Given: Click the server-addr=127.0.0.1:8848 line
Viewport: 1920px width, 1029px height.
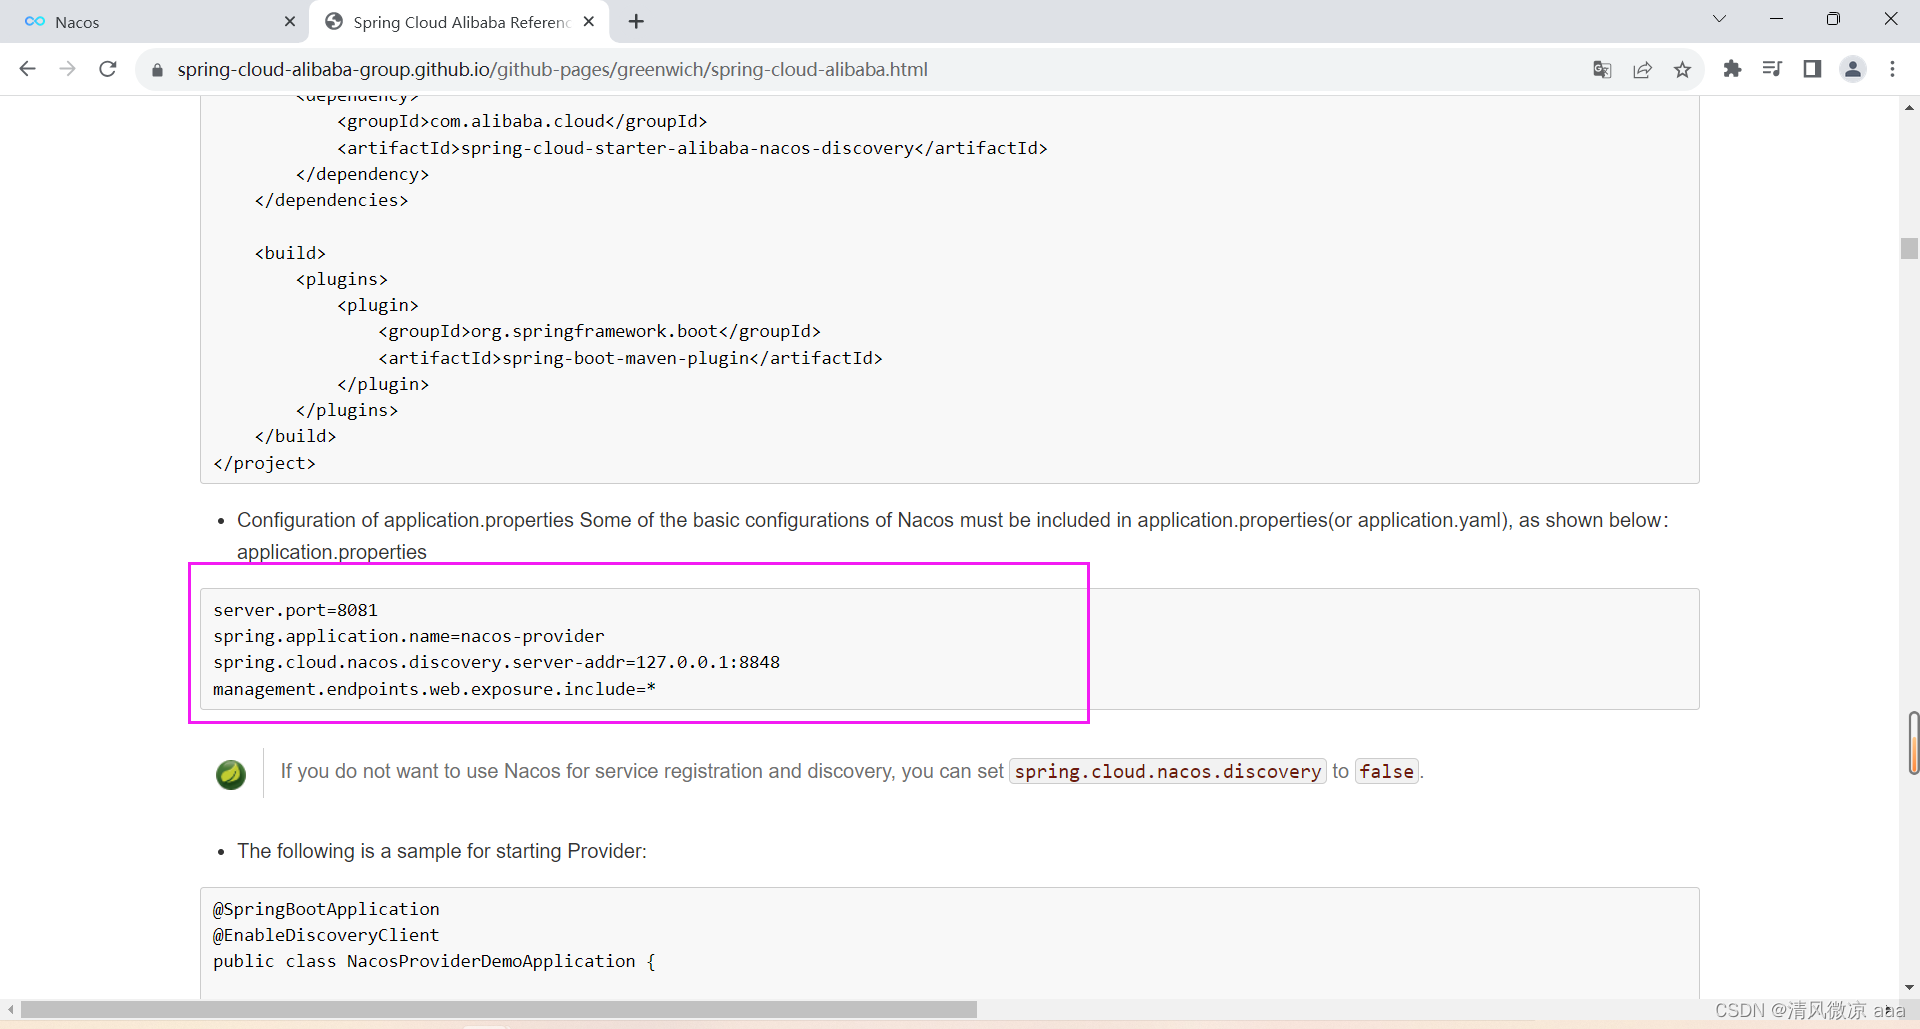Looking at the screenshot, I should click(x=496, y=662).
